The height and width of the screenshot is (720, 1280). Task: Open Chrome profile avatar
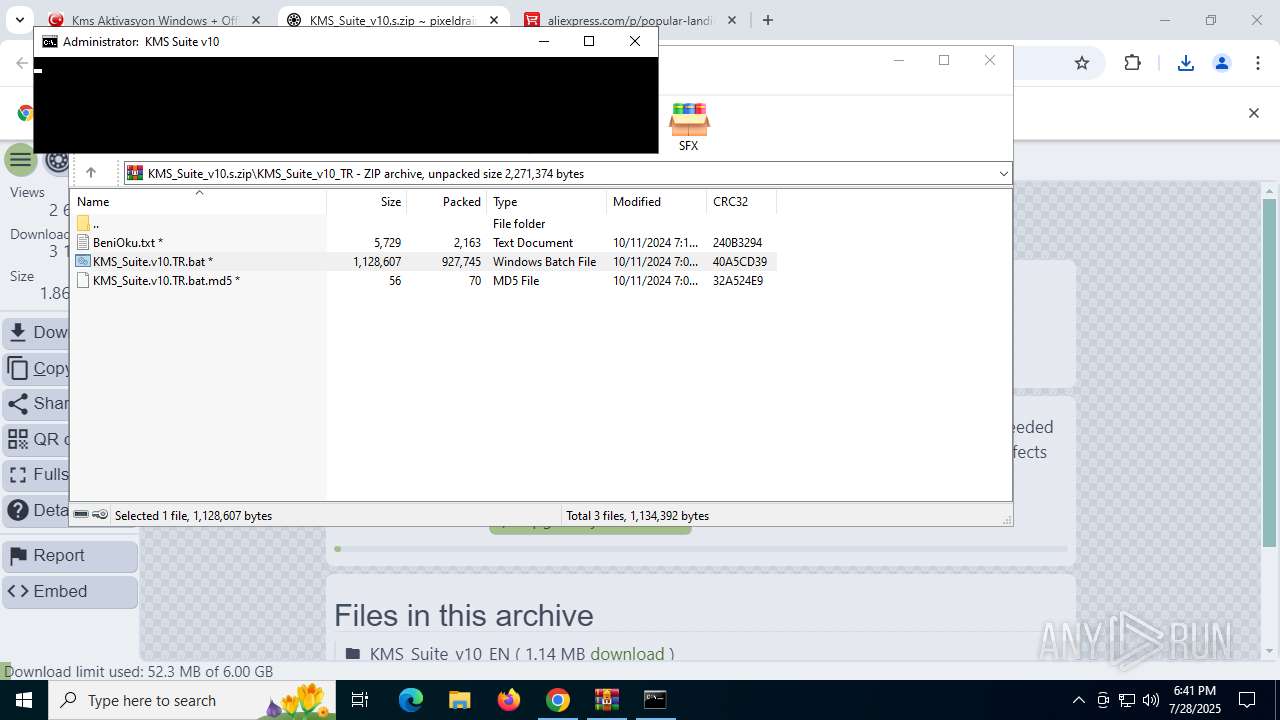pos(1221,63)
